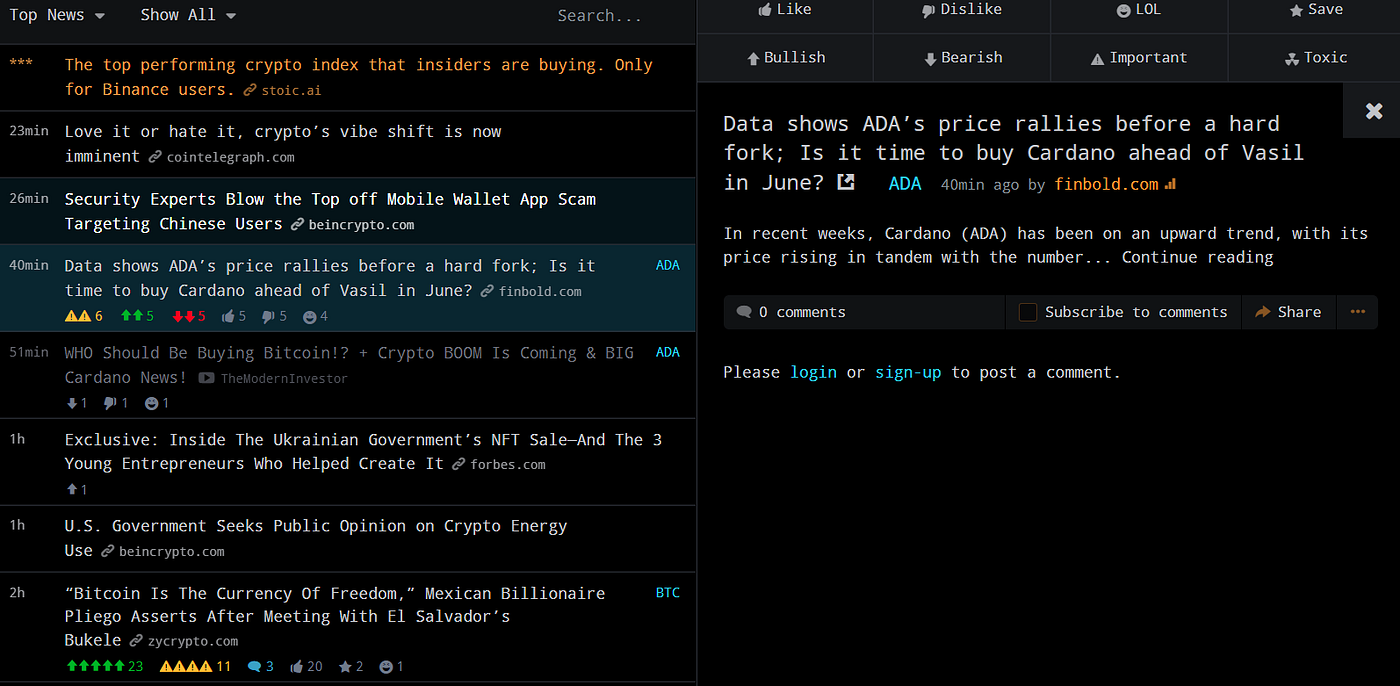Click bullish arrows count 23 on Bitcoin story
1400x686 pixels.
(x=105, y=666)
